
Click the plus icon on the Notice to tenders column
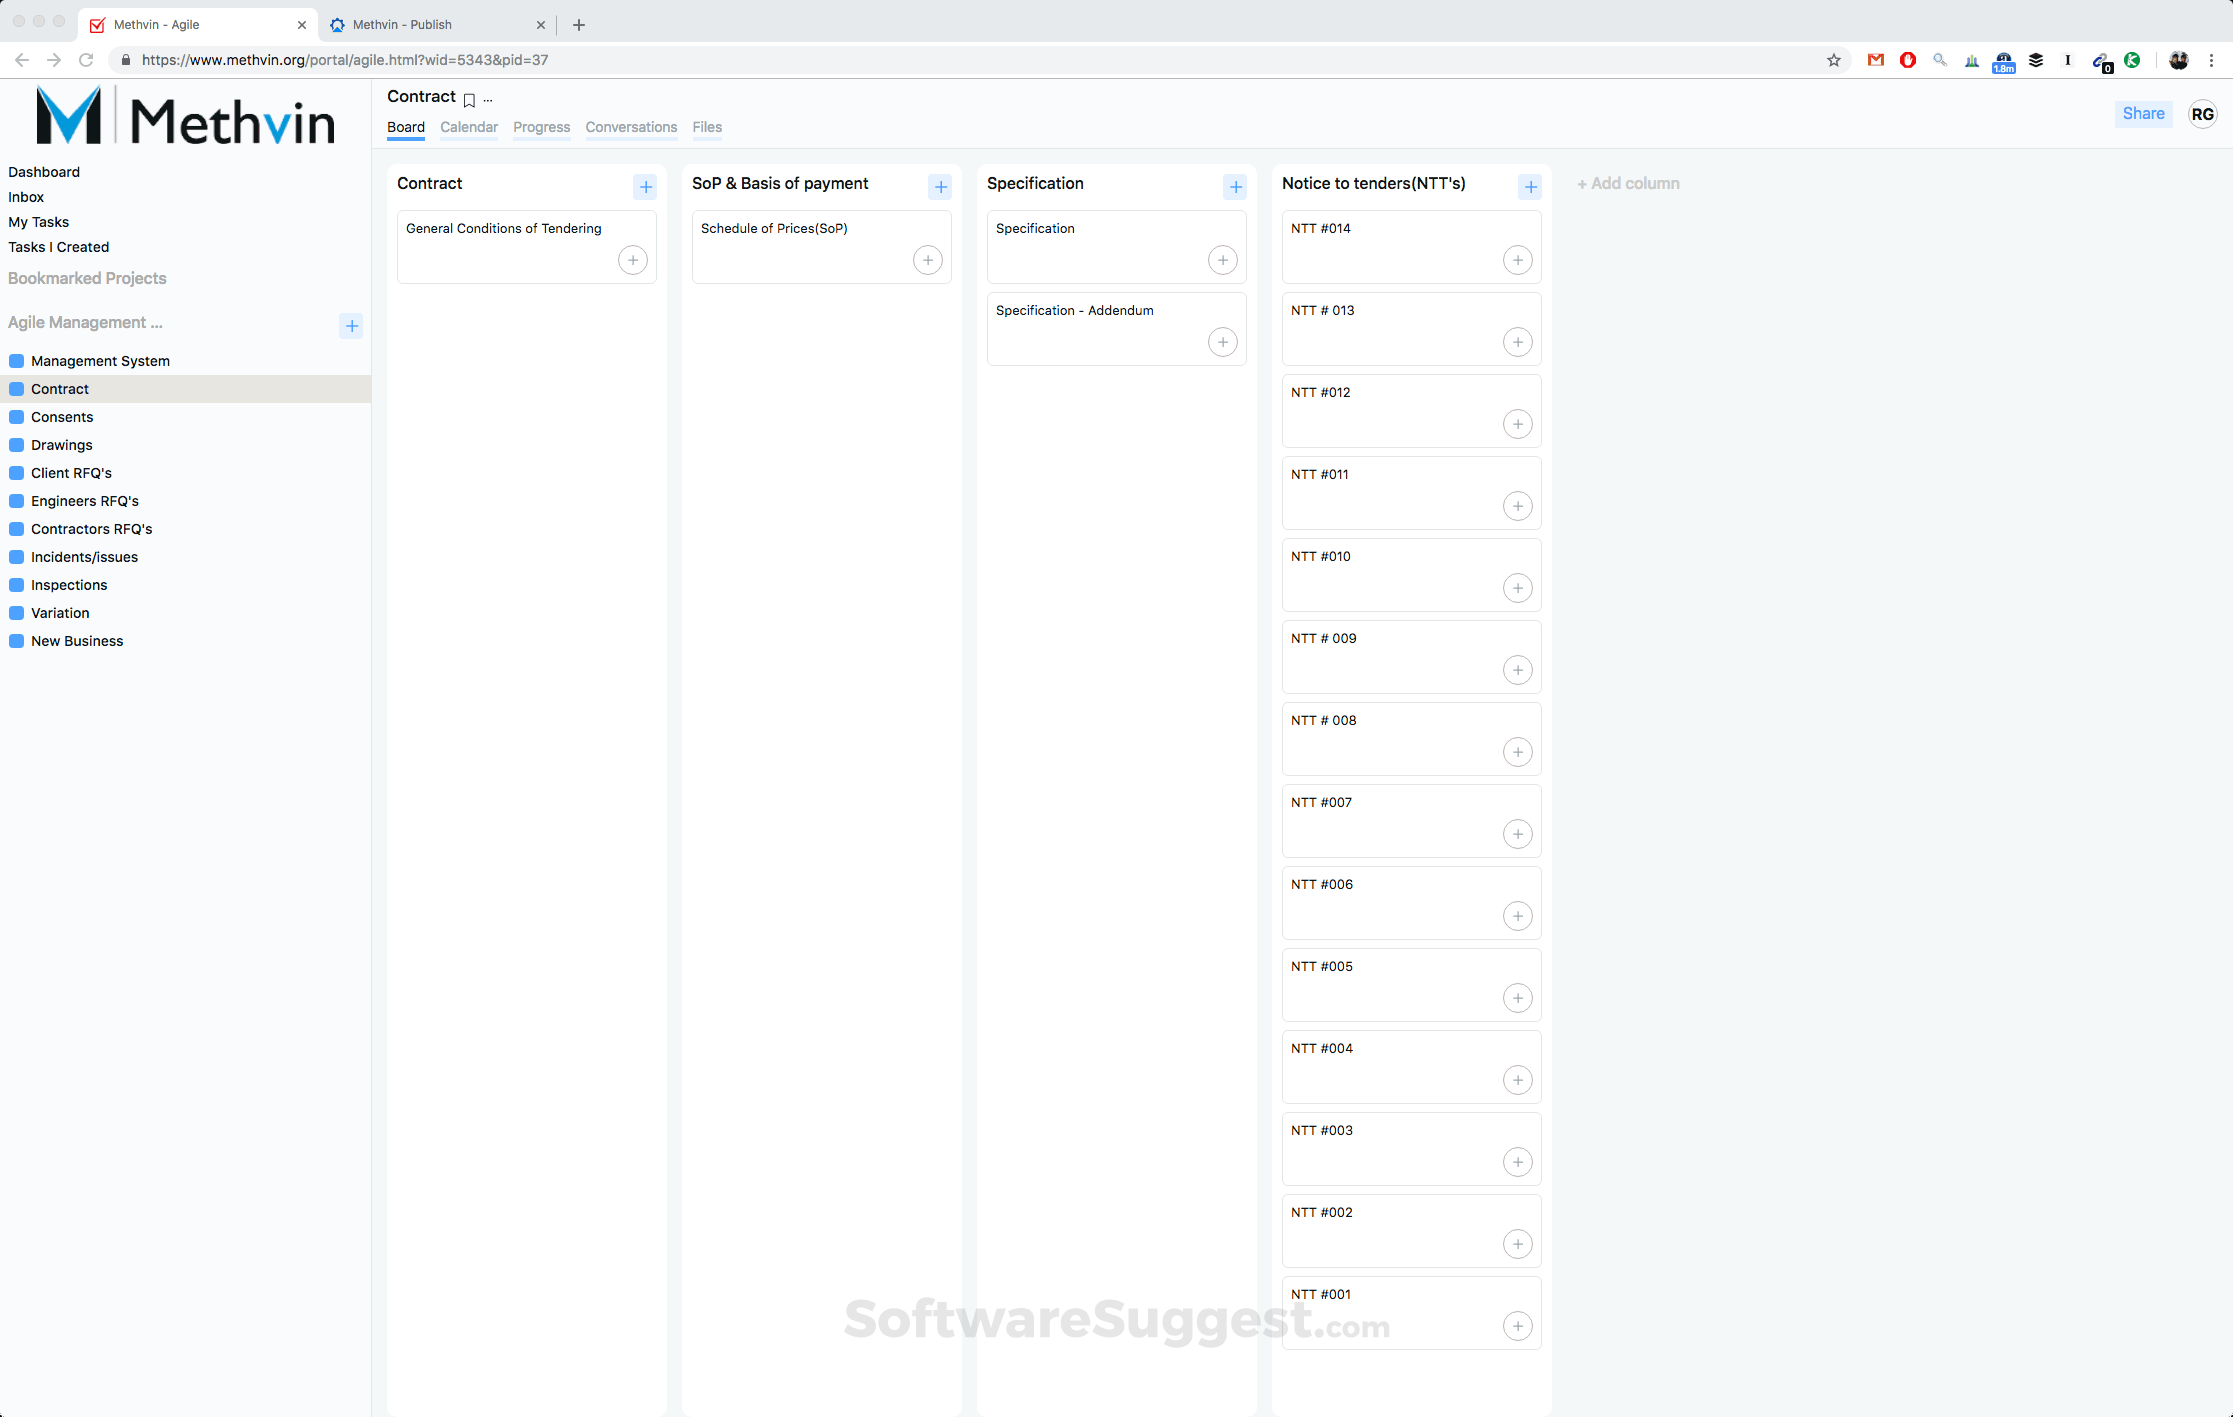1530,186
